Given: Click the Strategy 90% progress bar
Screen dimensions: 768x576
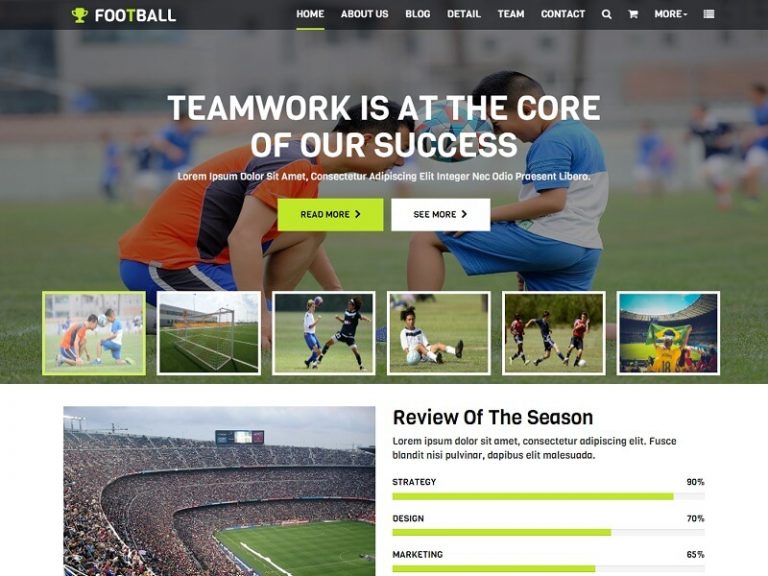Looking at the screenshot, I should (x=548, y=497).
